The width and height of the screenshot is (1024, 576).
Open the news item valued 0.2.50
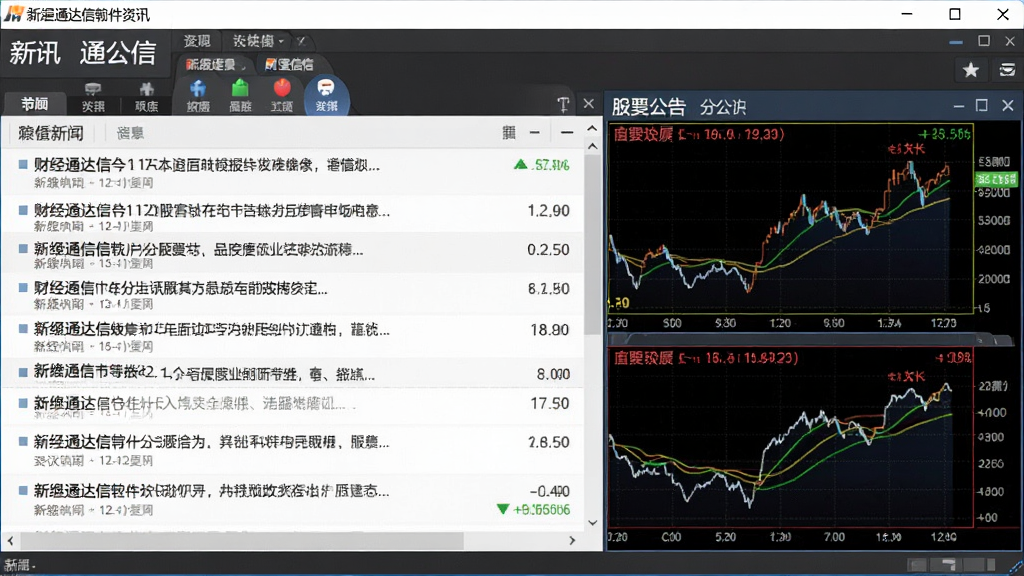292,255
